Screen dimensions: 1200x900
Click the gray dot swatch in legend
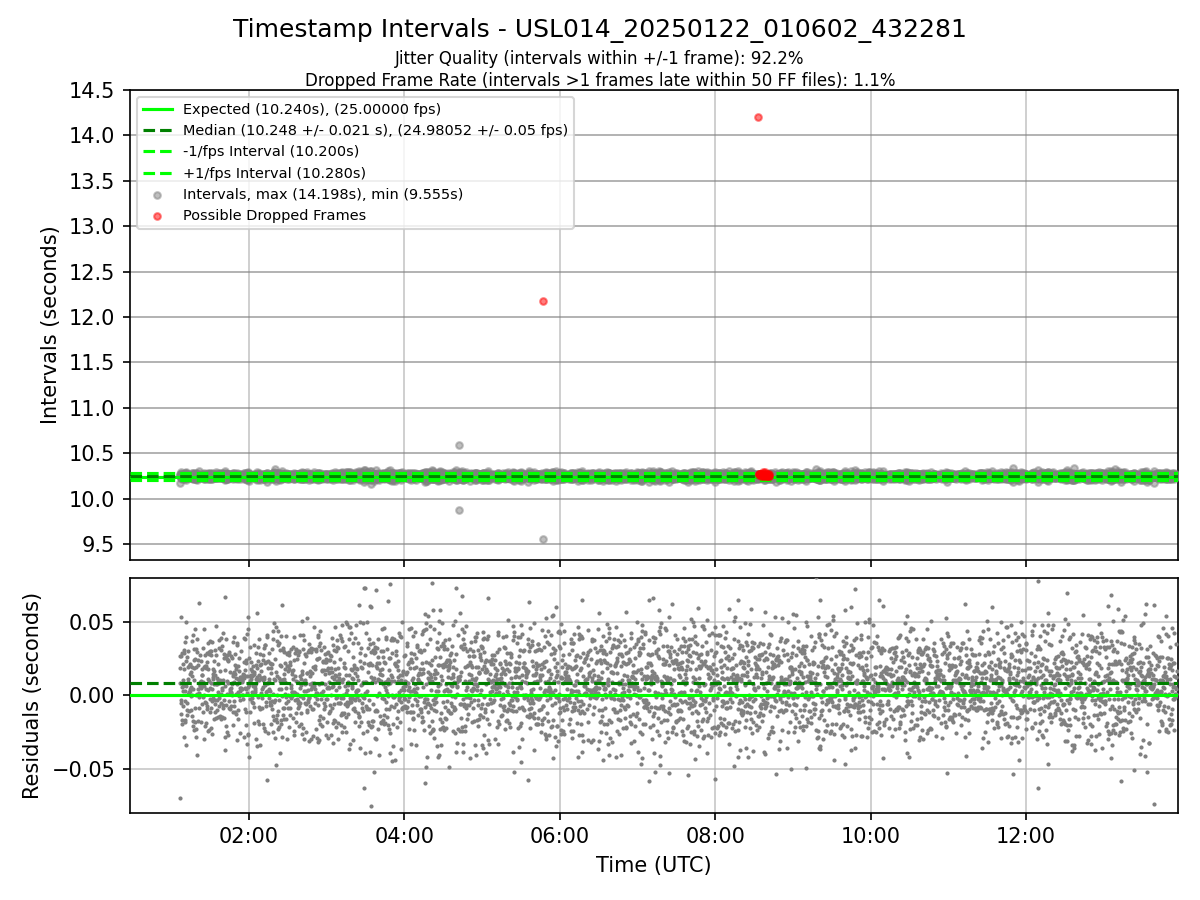[x=157, y=195]
